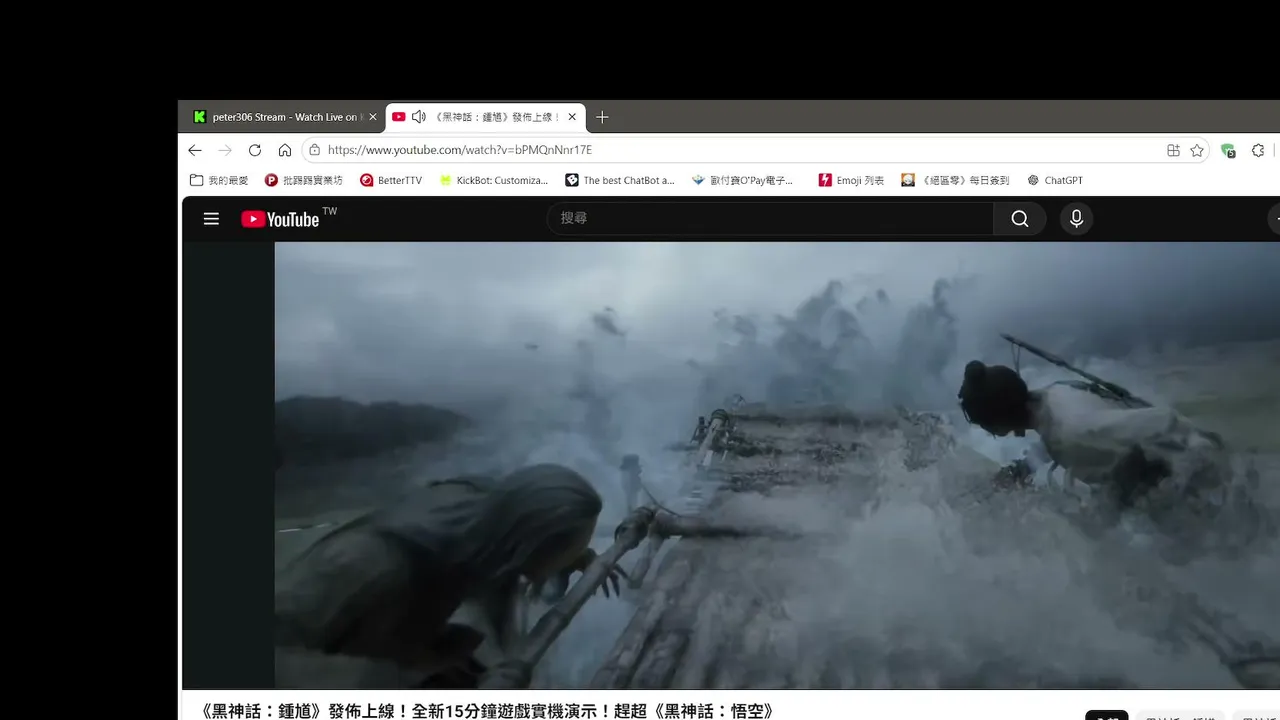Click the YouTube search magnifier button
1280x720 pixels.
click(1019, 219)
